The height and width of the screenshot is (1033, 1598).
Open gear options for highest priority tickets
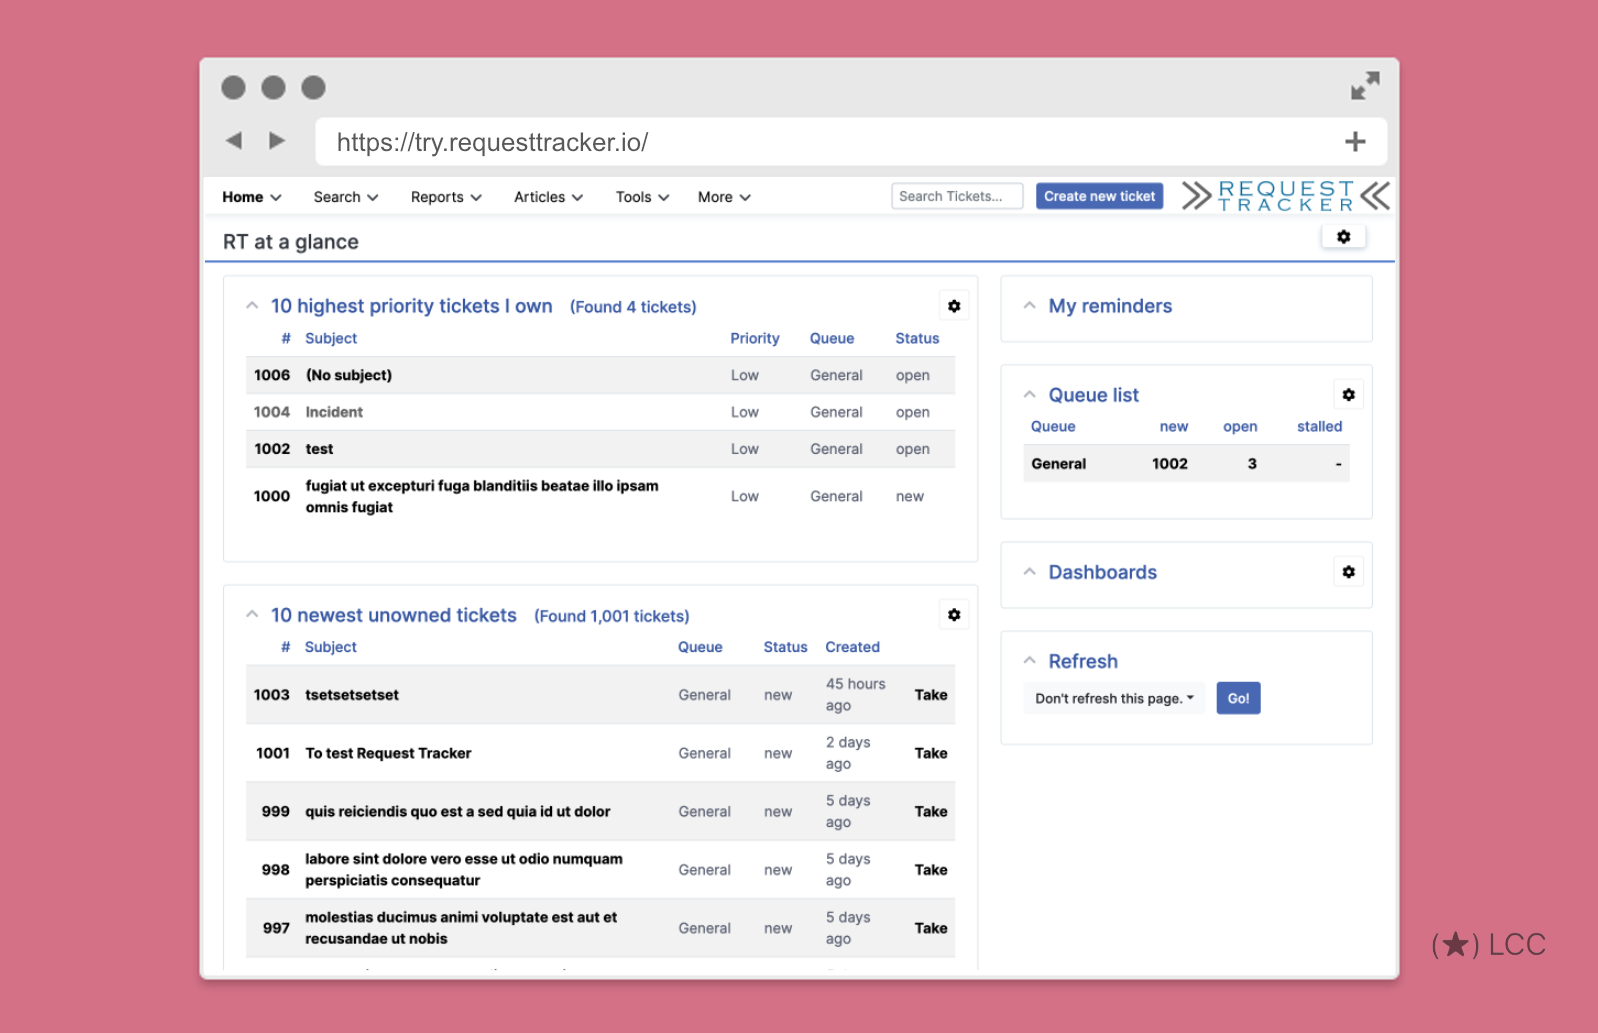point(954,306)
